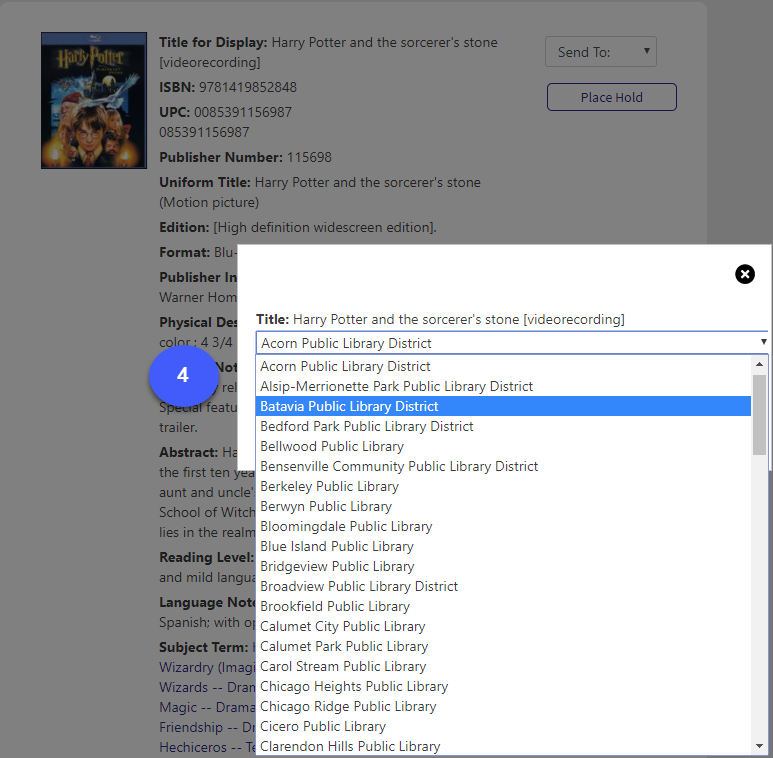This screenshot has width=773, height=758.
Task: Choose Batavia Public Library District
Action: pyautogui.click(x=503, y=406)
